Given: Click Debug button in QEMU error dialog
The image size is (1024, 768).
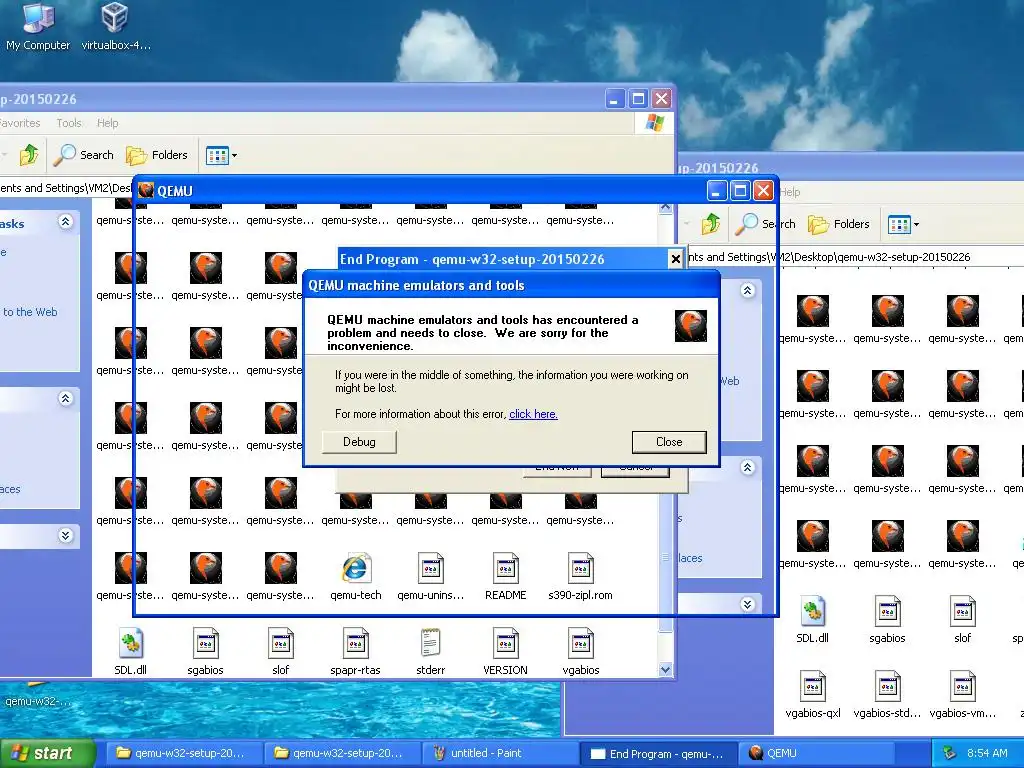Looking at the screenshot, I should point(359,442).
